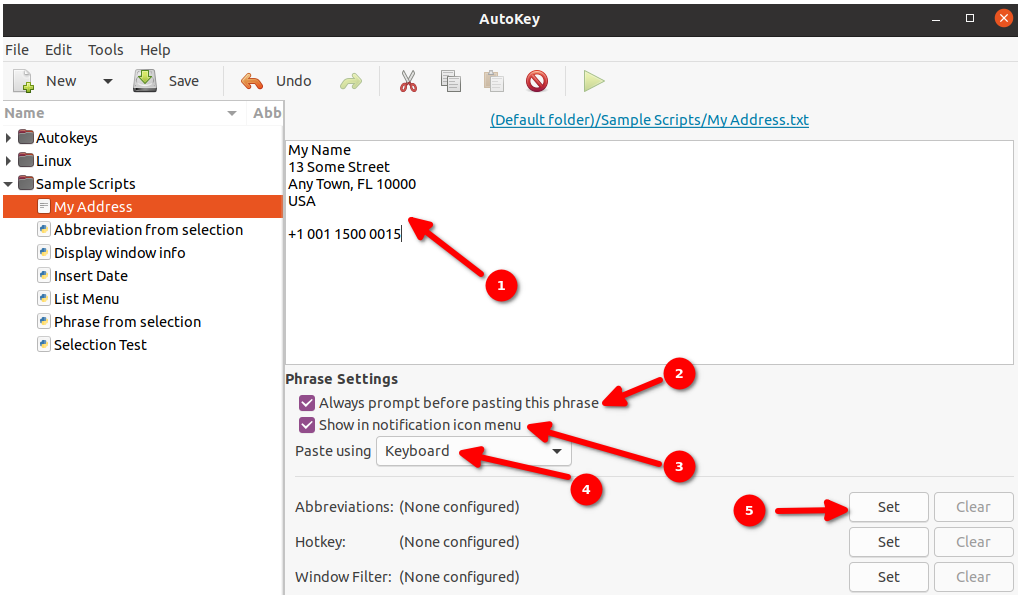
Task: Click the Cut scissors icon
Action: tap(408, 81)
